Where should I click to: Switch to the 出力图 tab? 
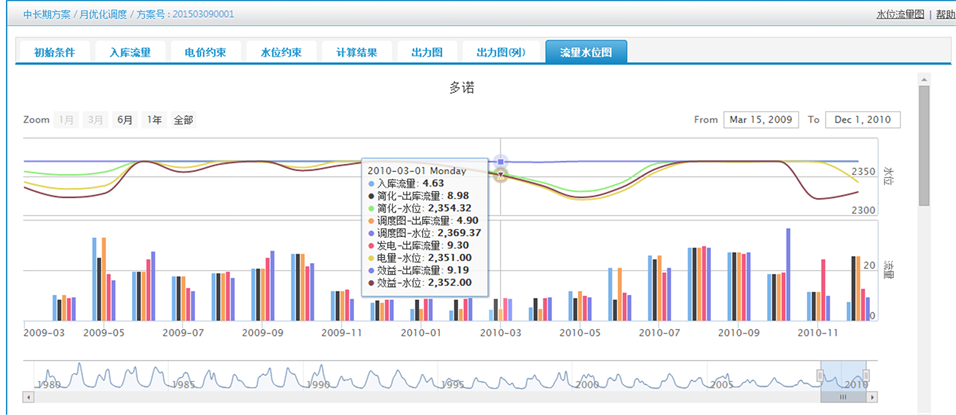tap(427, 52)
